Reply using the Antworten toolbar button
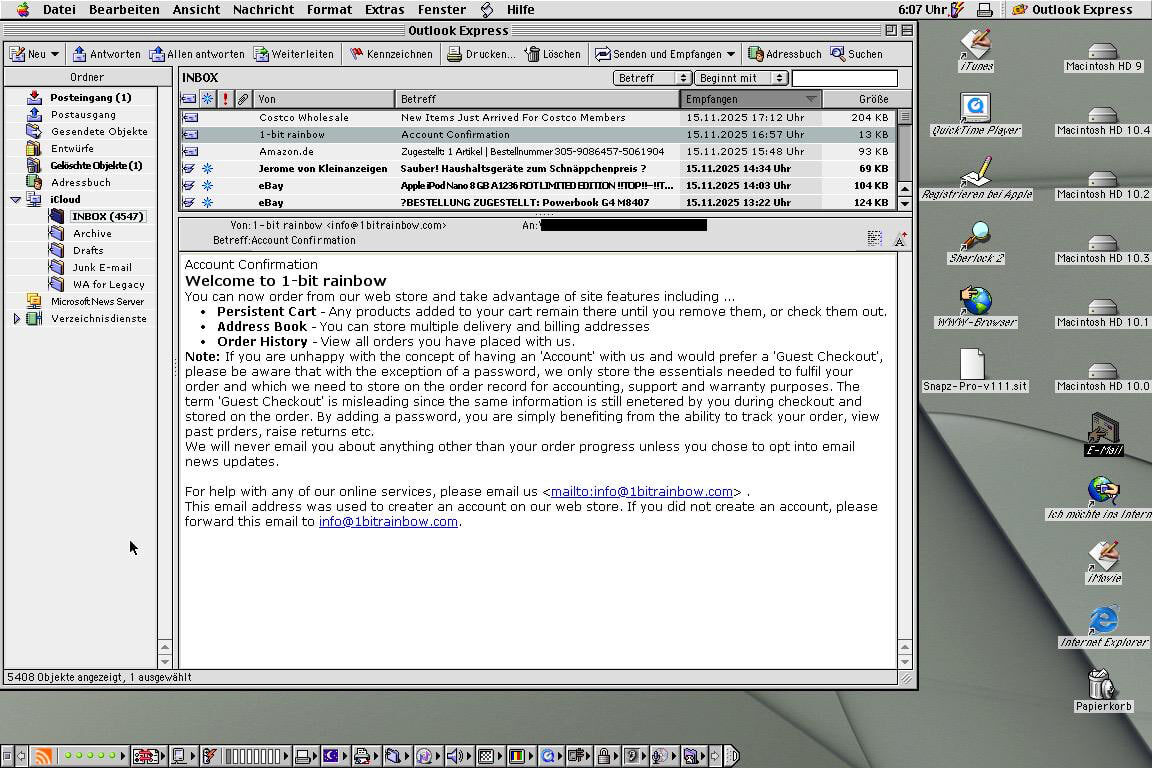The width and height of the screenshot is (1152, 768). tap(107, 54)
